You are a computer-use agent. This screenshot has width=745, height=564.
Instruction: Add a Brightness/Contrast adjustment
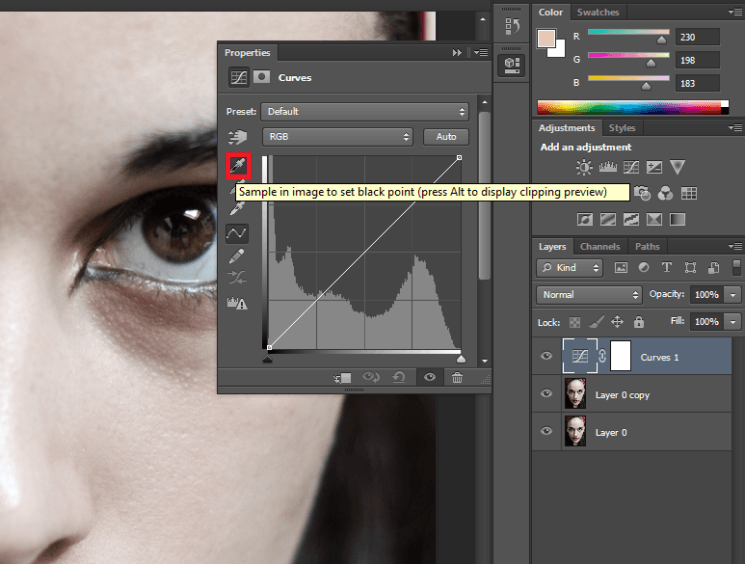coord(584,167)
